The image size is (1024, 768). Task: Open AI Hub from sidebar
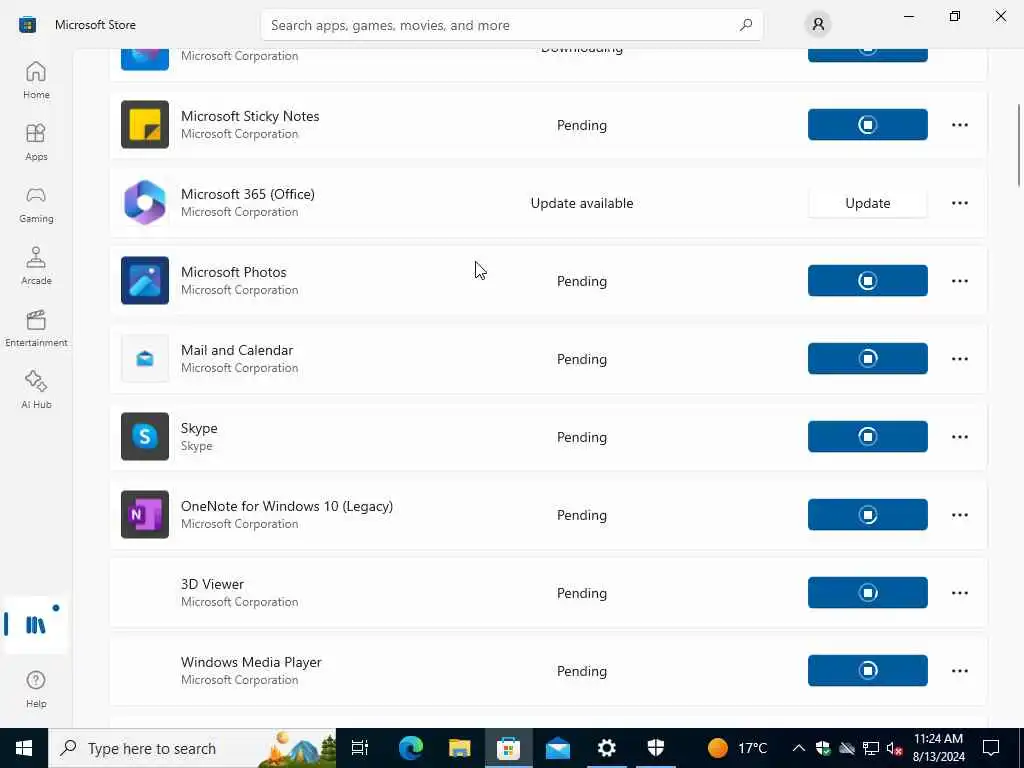point(36,390)
